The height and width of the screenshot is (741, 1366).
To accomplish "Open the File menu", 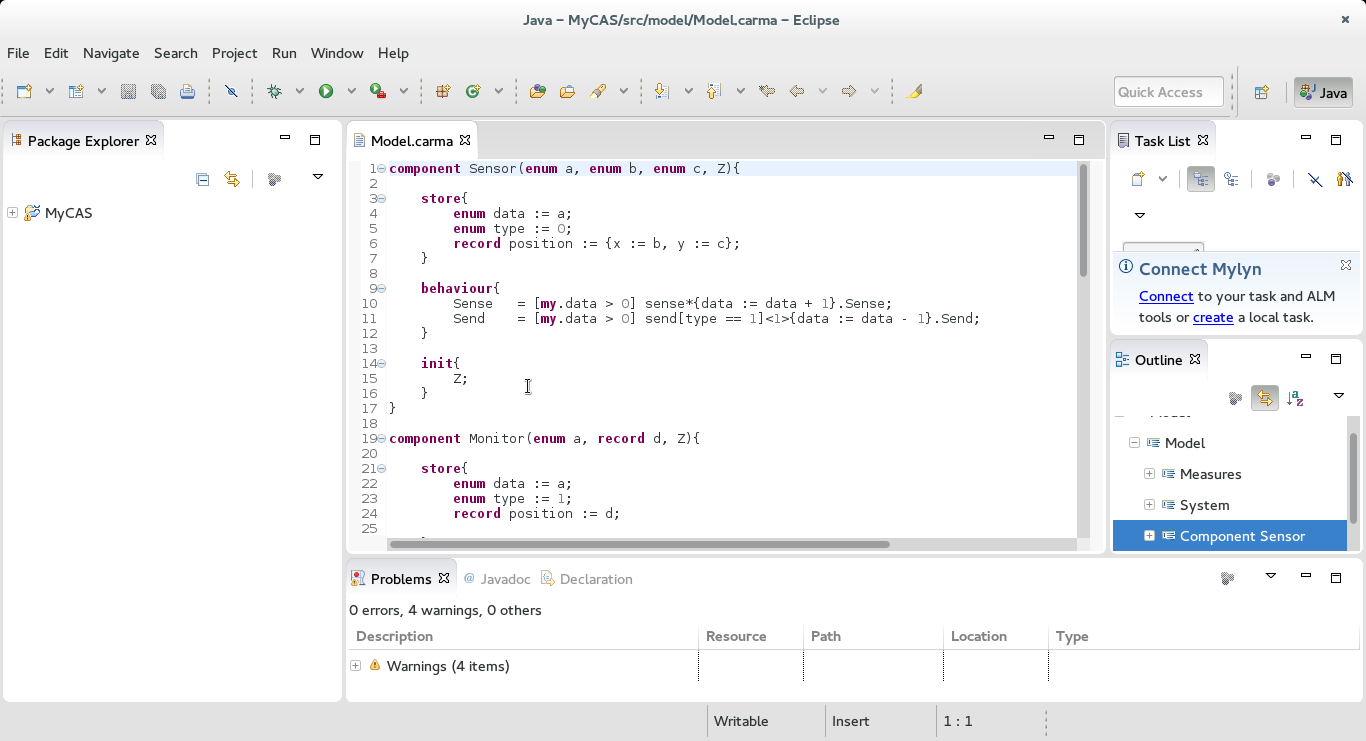I will pos(18,53).
